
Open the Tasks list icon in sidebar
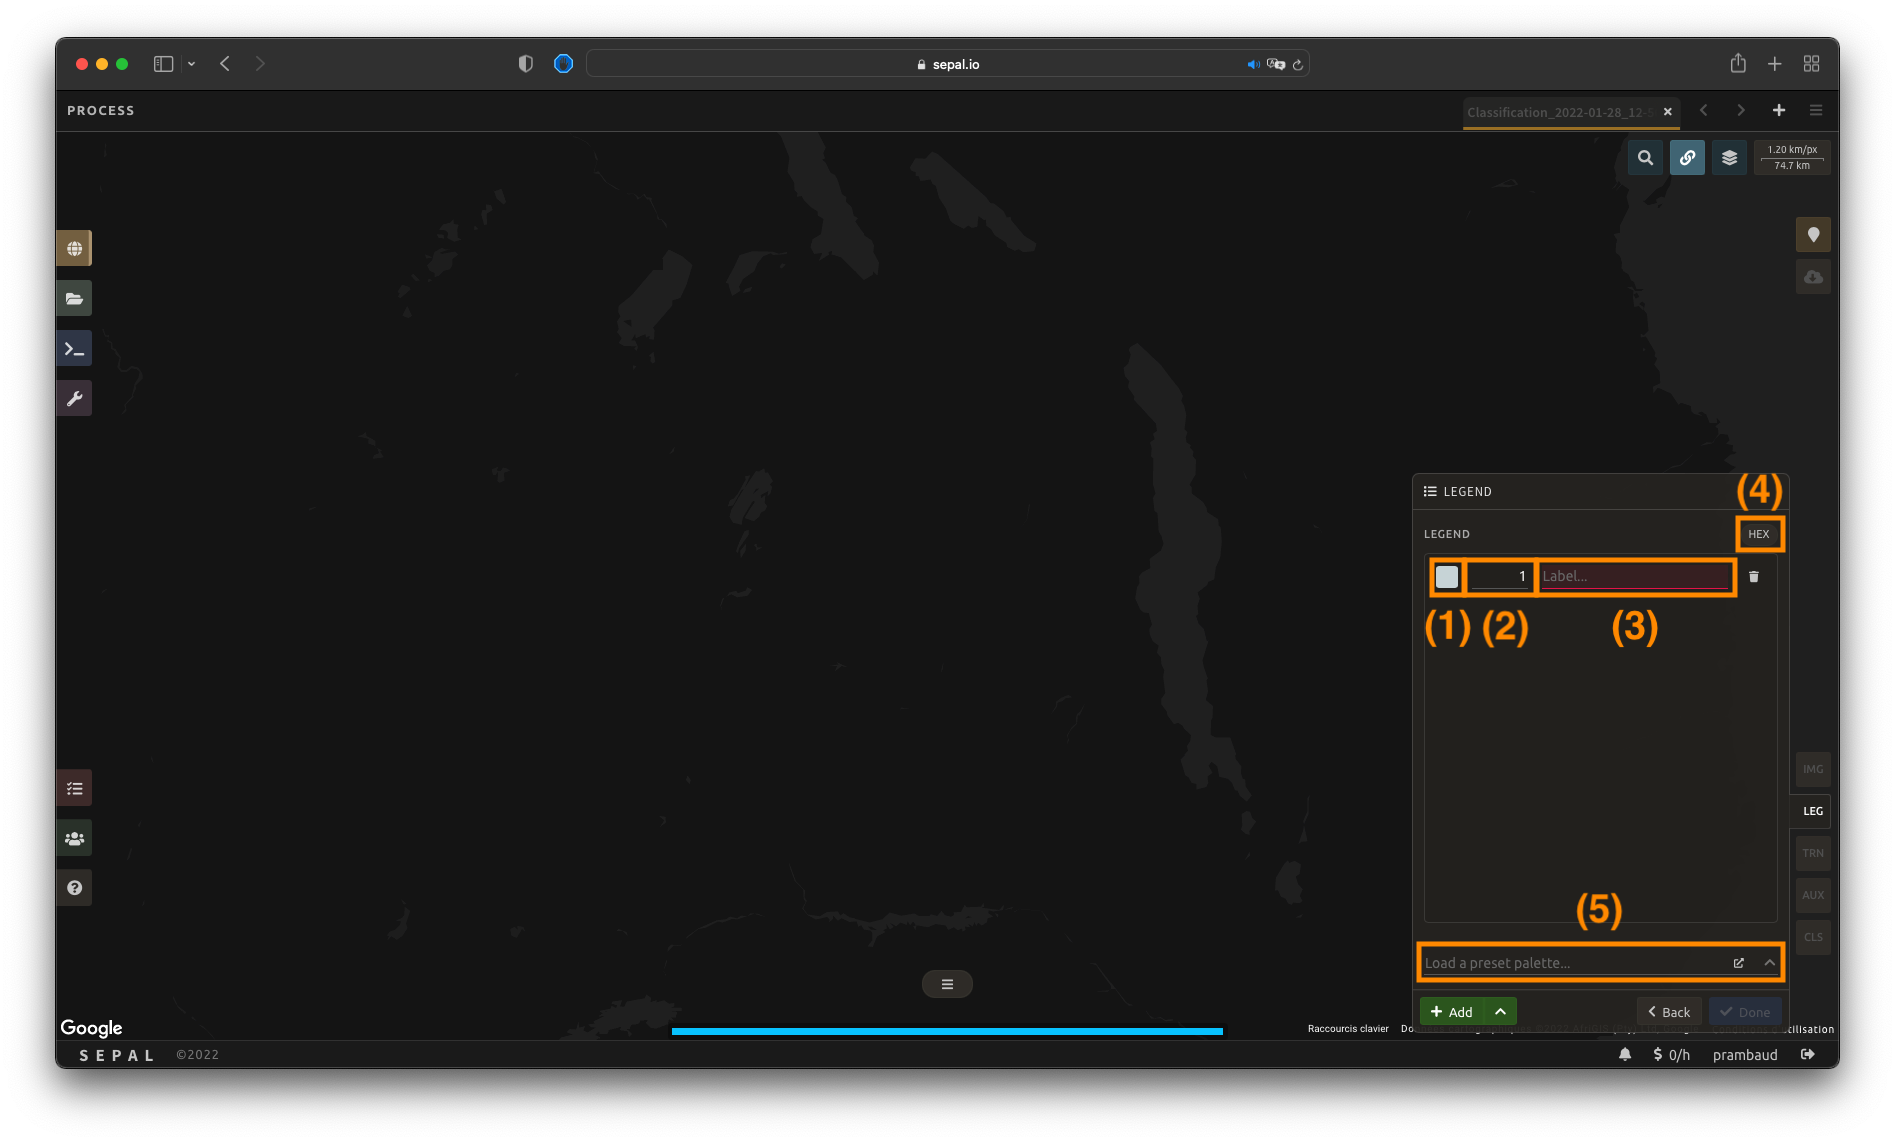[74, 788]
